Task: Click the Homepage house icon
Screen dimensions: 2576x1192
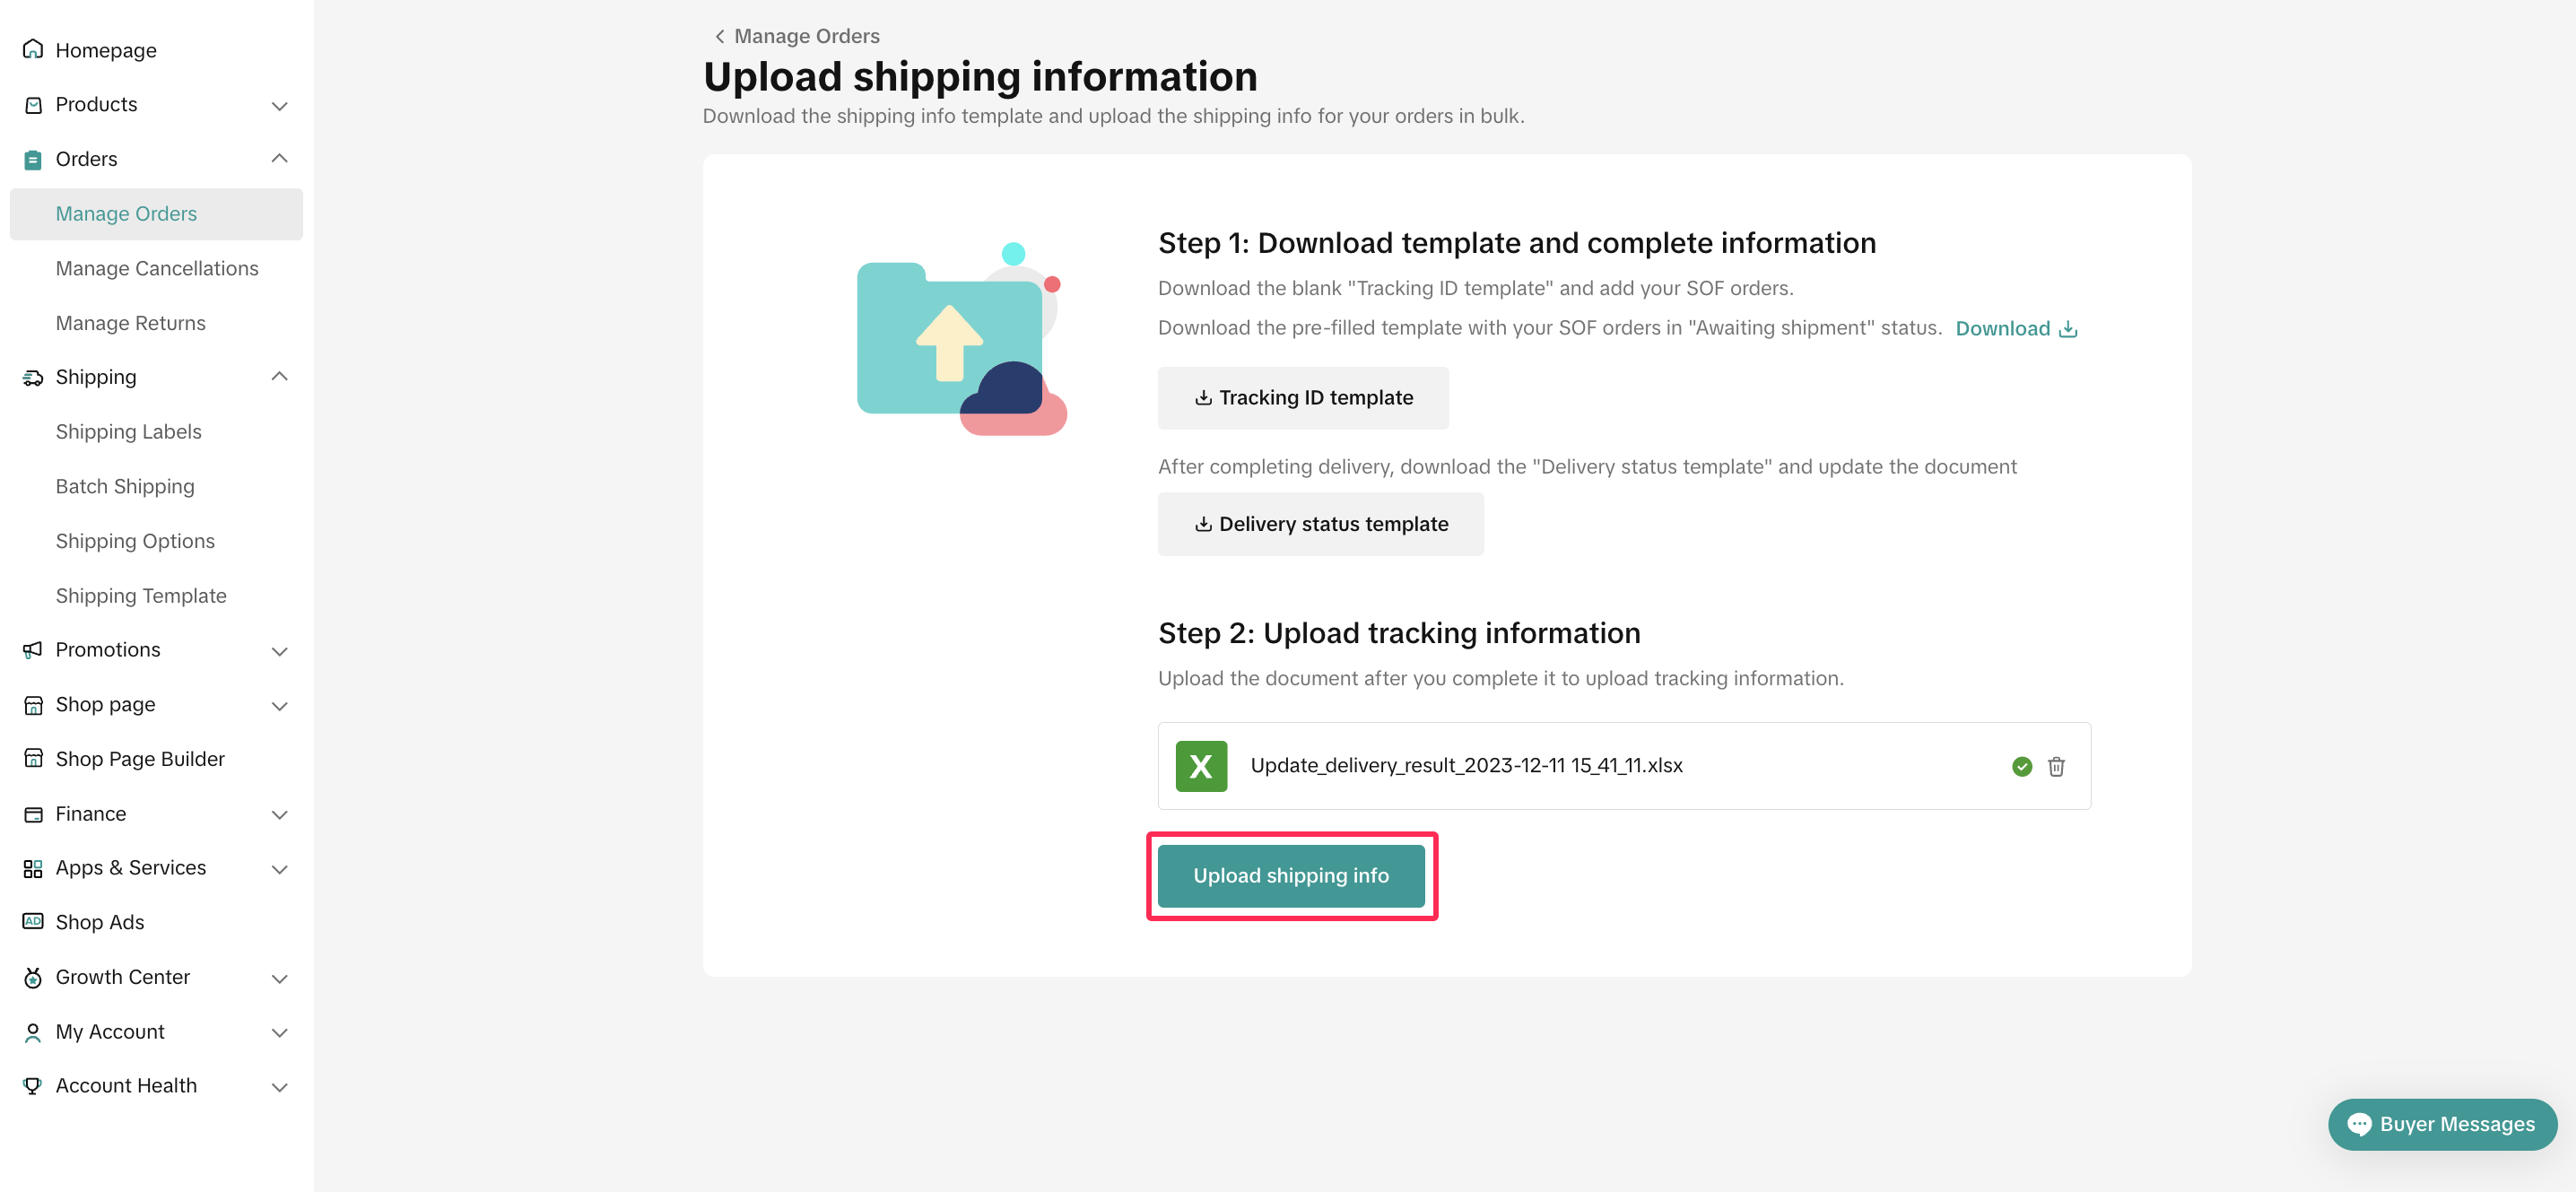Action: point(33,50)
